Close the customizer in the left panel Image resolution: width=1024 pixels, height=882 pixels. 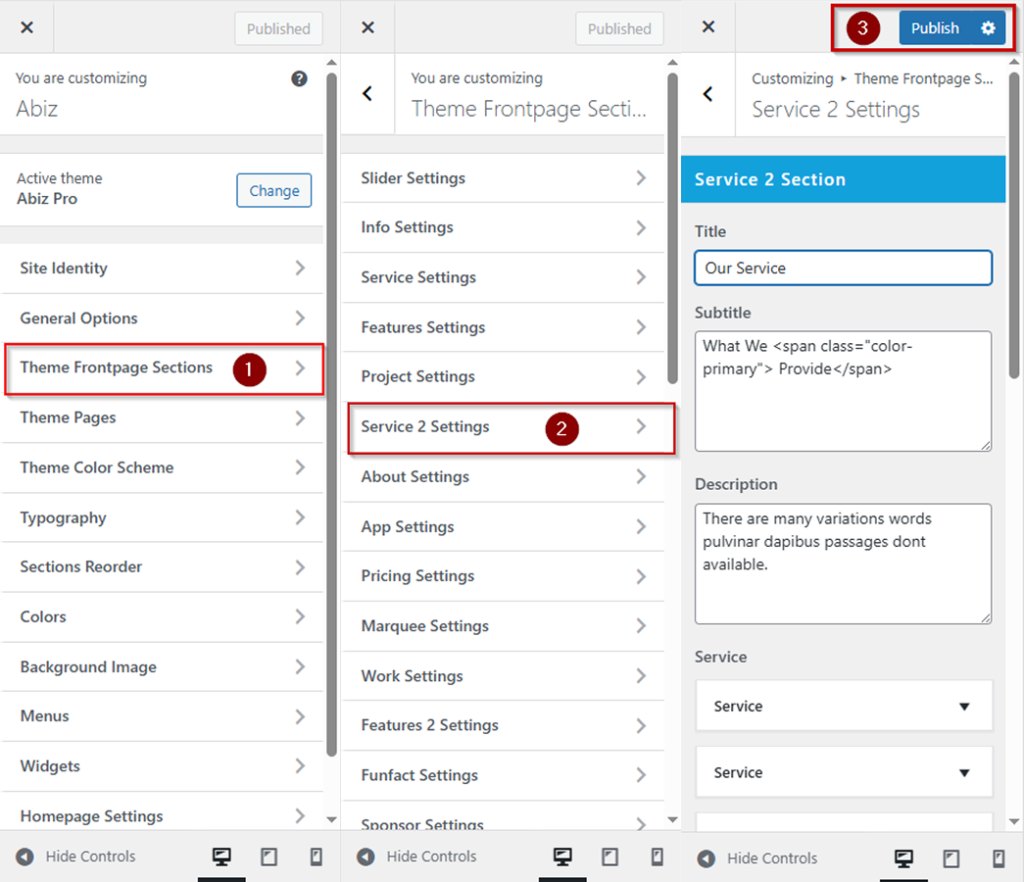click(x=27, y=28)
